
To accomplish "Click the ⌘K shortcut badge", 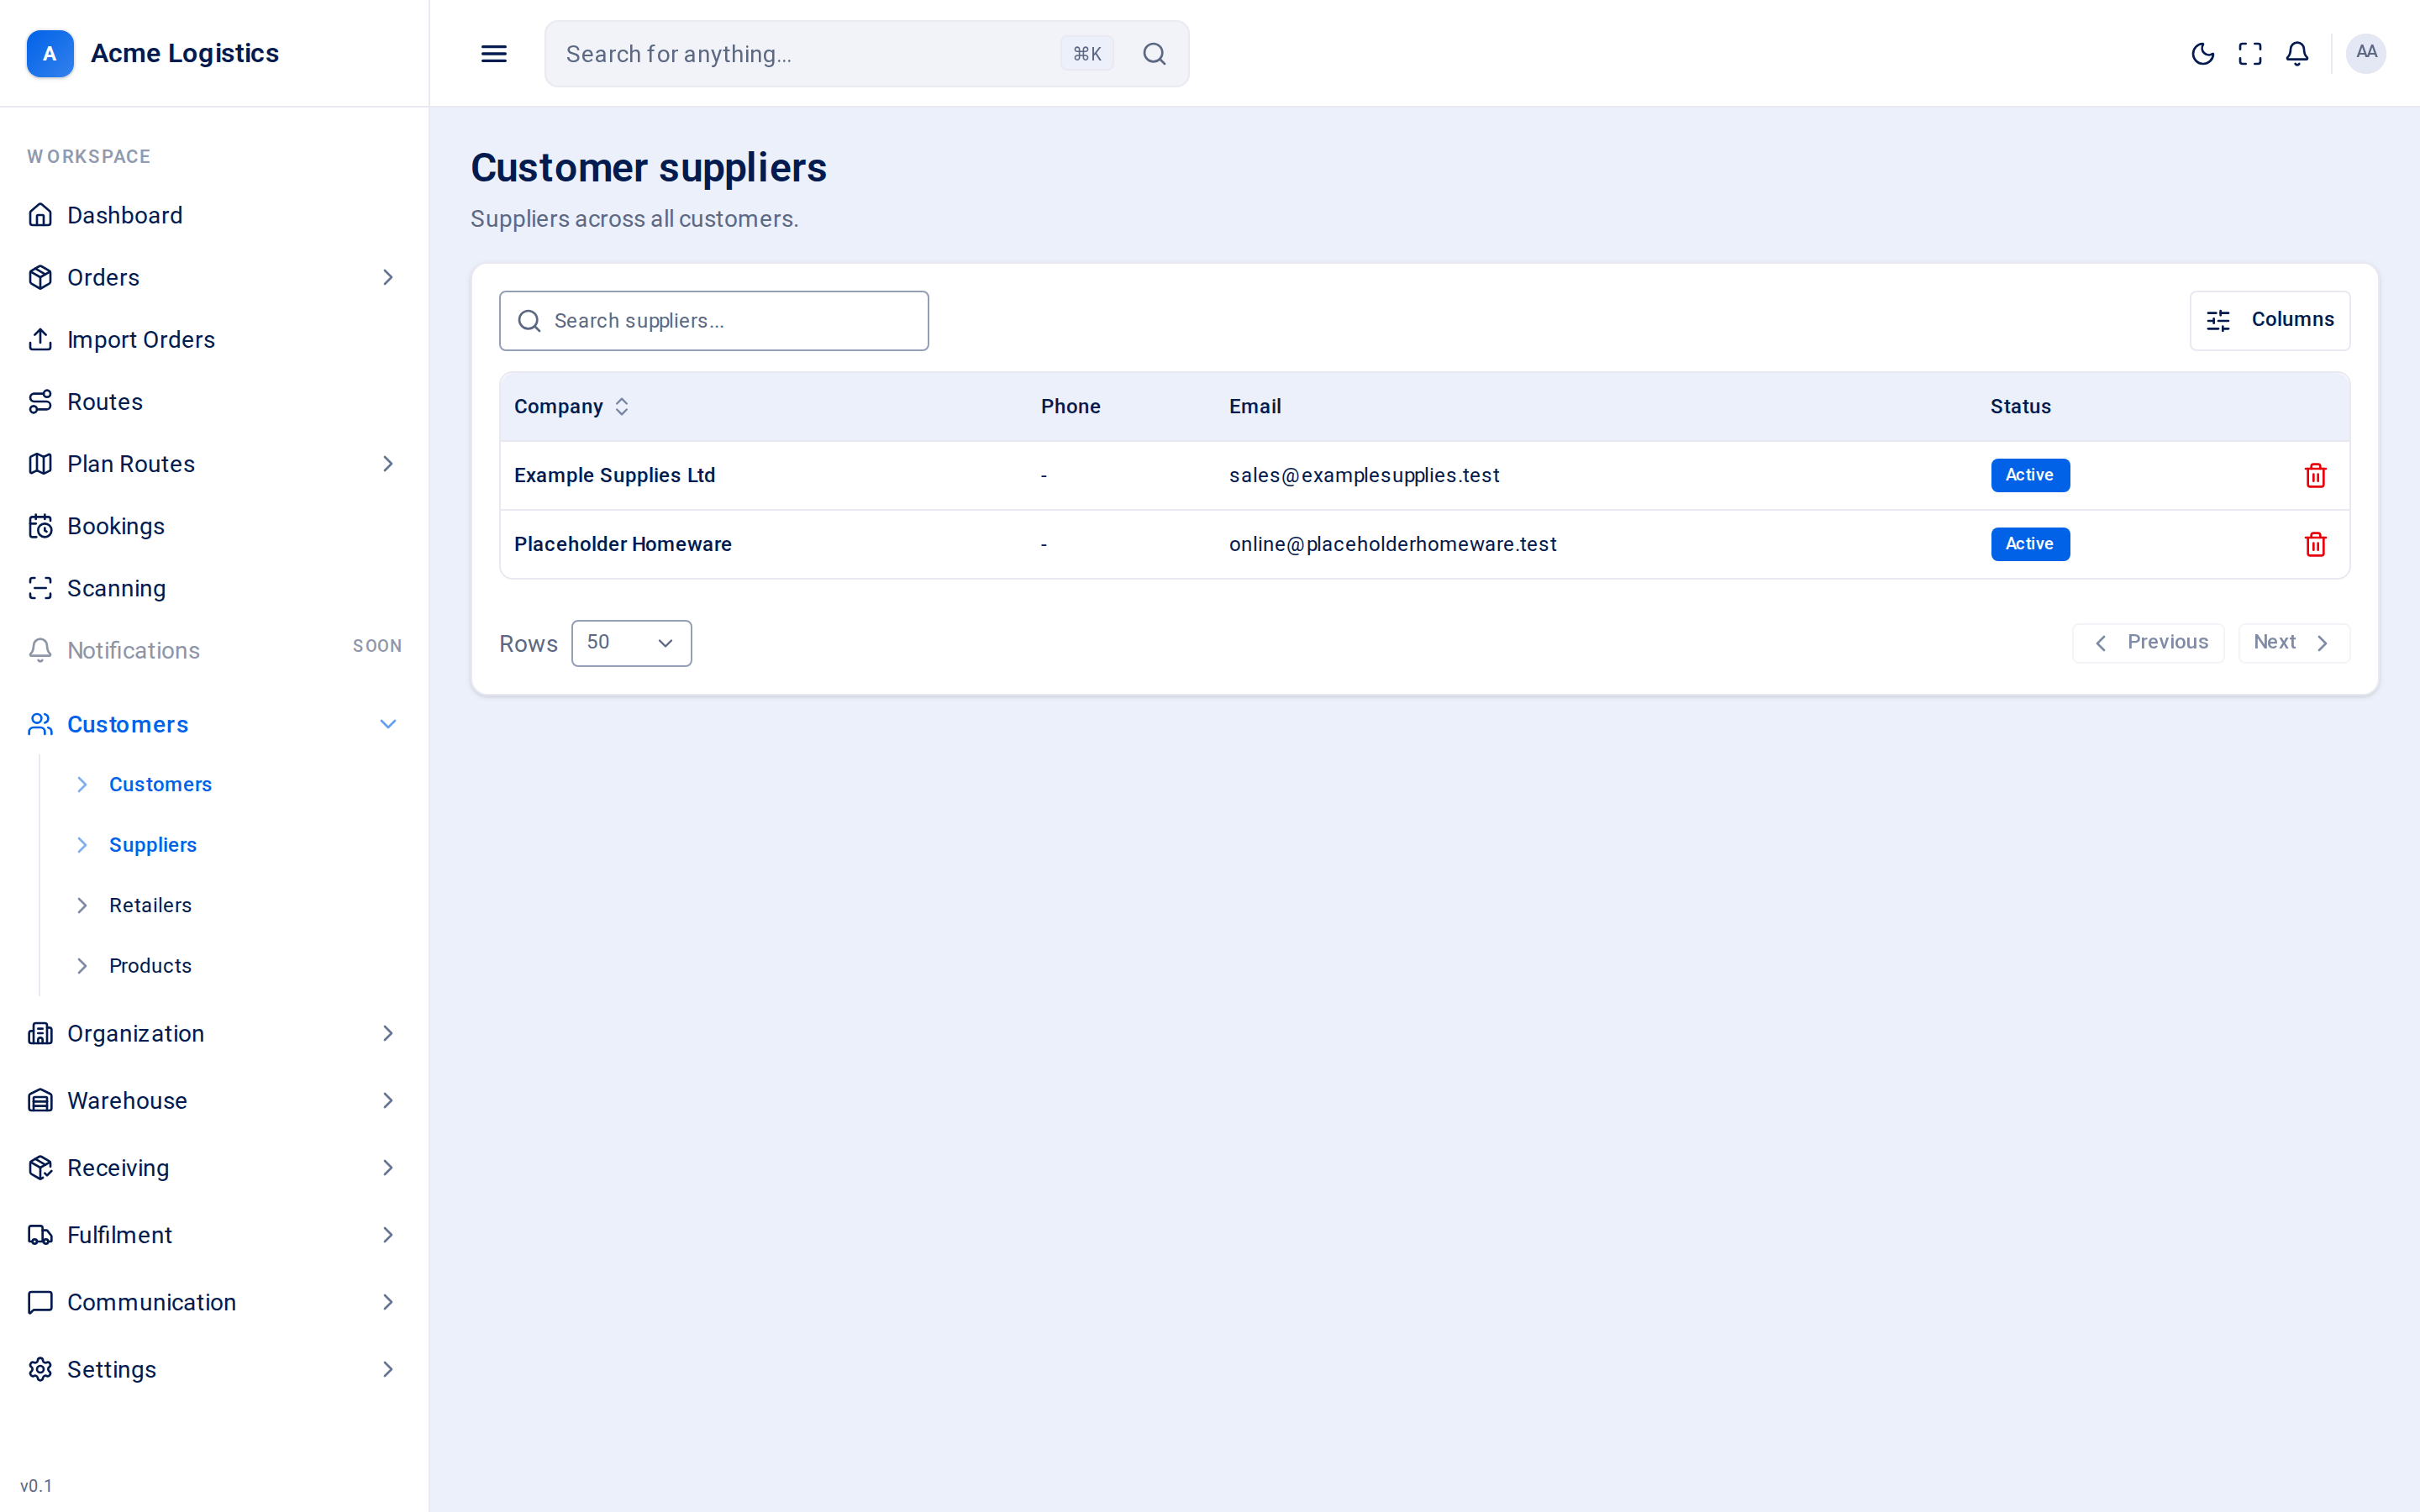I will pos(1086,54).
